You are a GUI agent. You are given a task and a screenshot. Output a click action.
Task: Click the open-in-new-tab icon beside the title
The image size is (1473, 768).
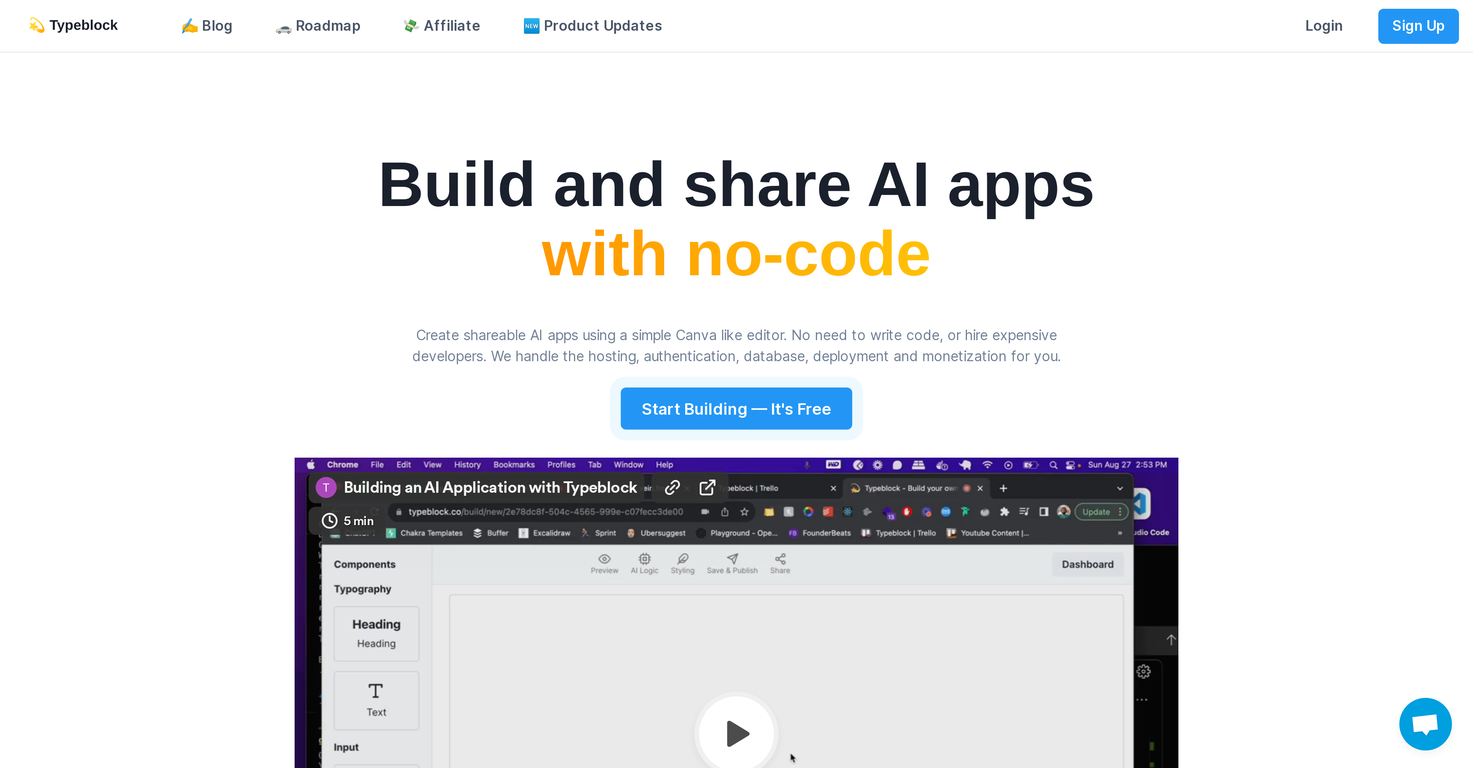pyautogui.click(x=706, y=488)
